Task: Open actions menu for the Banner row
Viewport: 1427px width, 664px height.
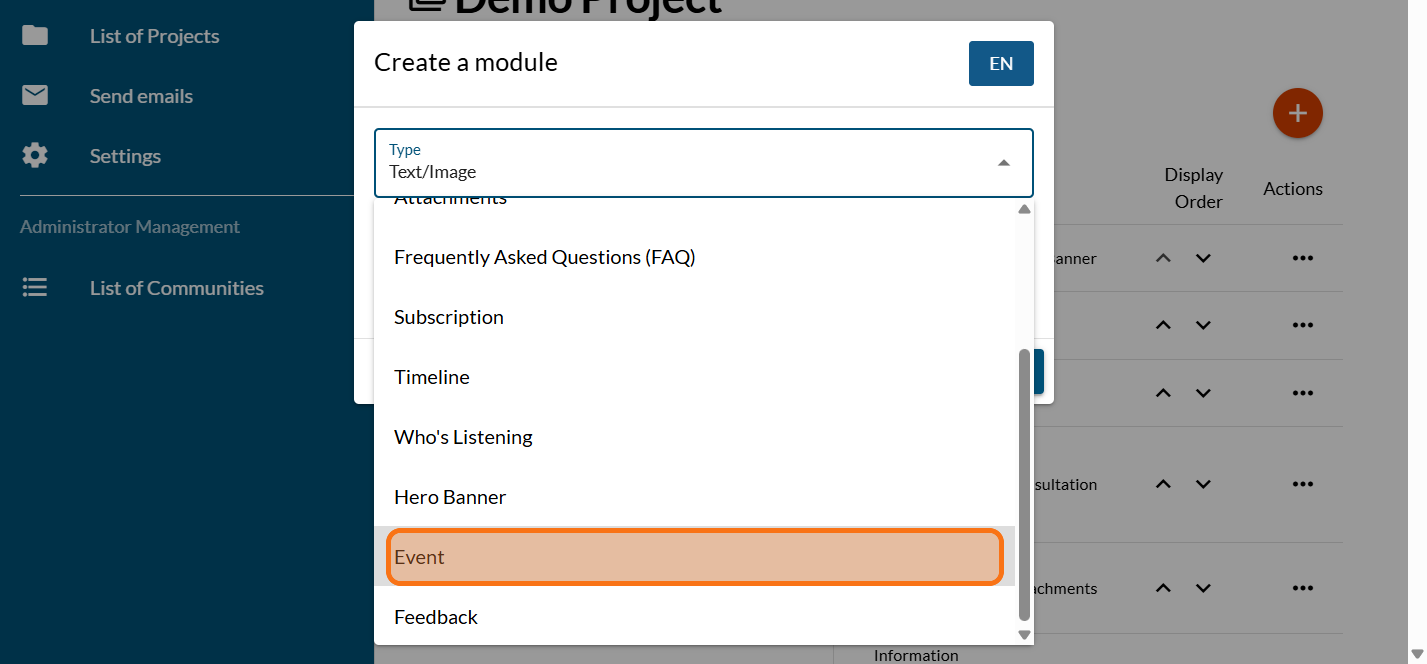Action: point(1301,258)
